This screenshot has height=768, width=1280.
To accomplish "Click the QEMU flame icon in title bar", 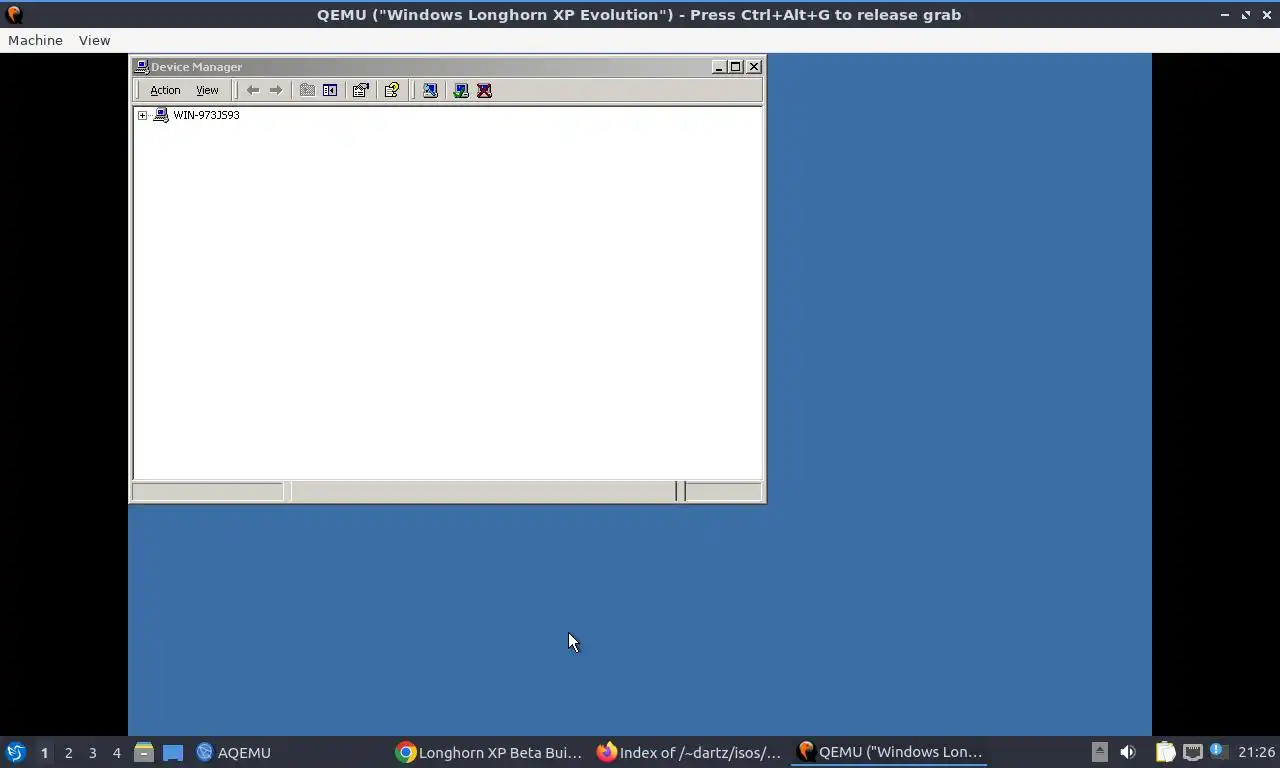I will coord(14,15).
